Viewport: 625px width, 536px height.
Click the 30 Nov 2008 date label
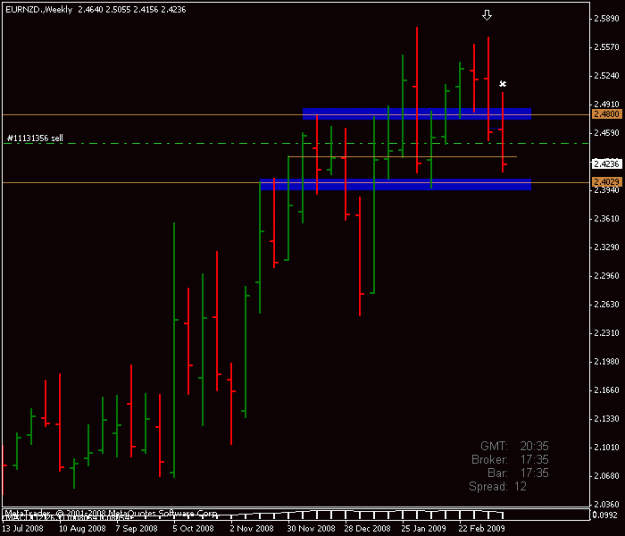(311, 529)
